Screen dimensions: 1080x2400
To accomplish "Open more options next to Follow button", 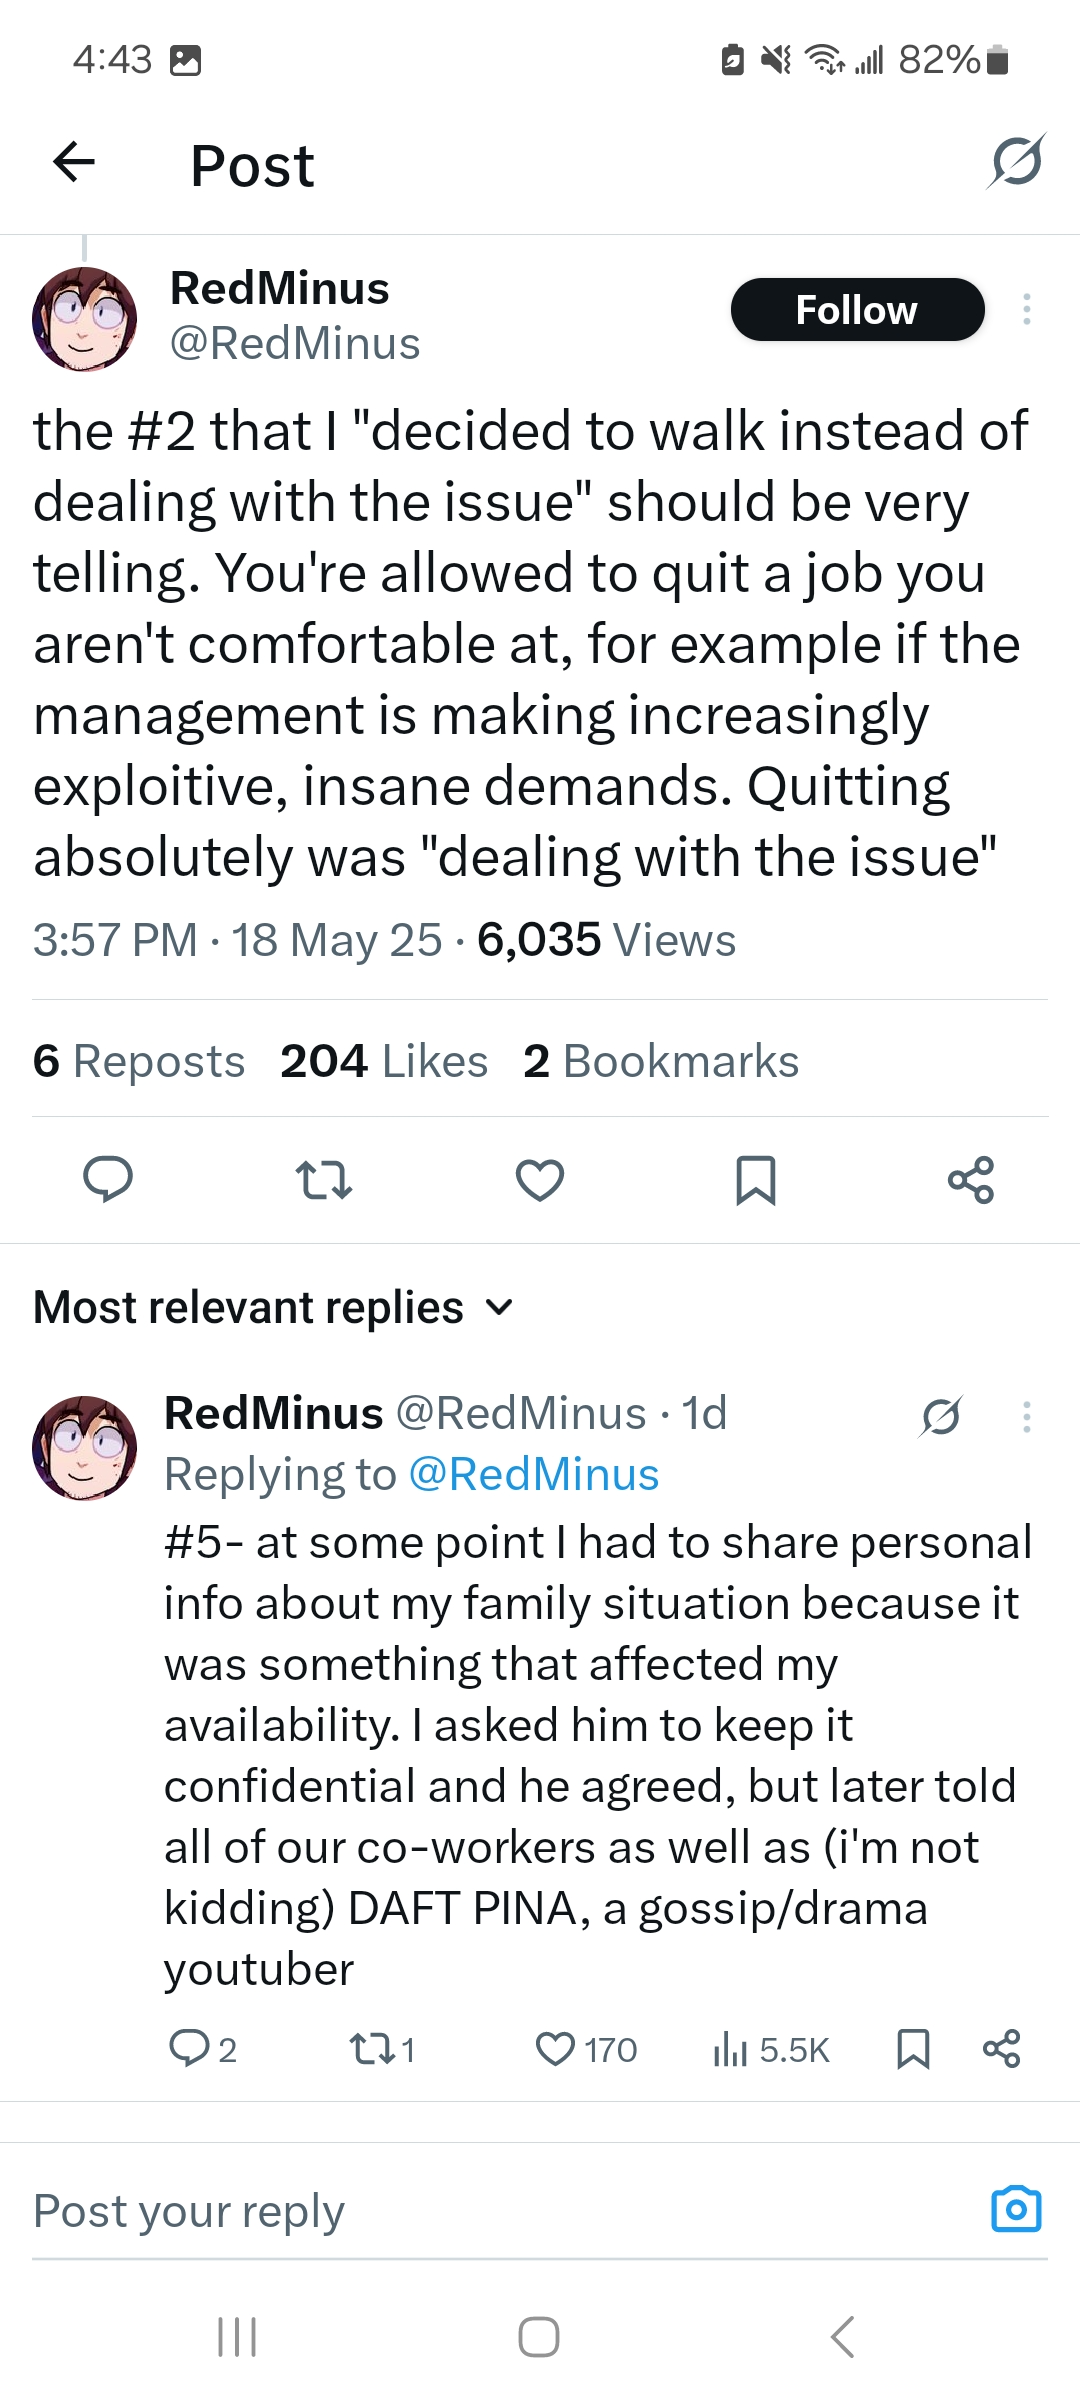I will pyautogui.click(x=1026, y=310).
